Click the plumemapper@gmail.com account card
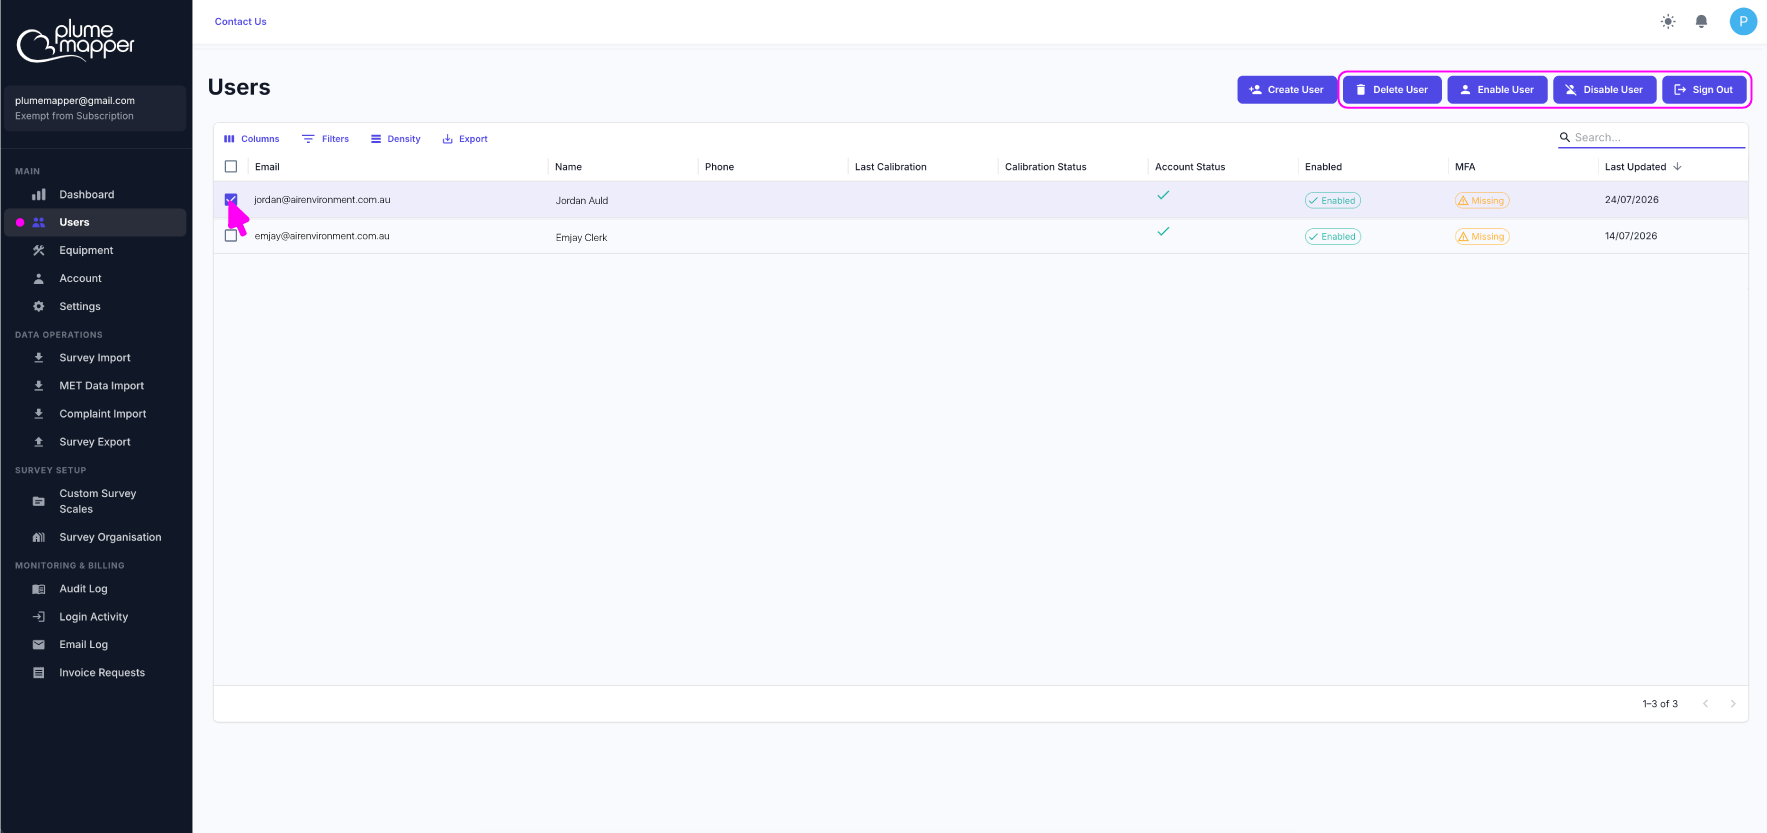This screenshot has width=1767, height=833. click(95, 108)
